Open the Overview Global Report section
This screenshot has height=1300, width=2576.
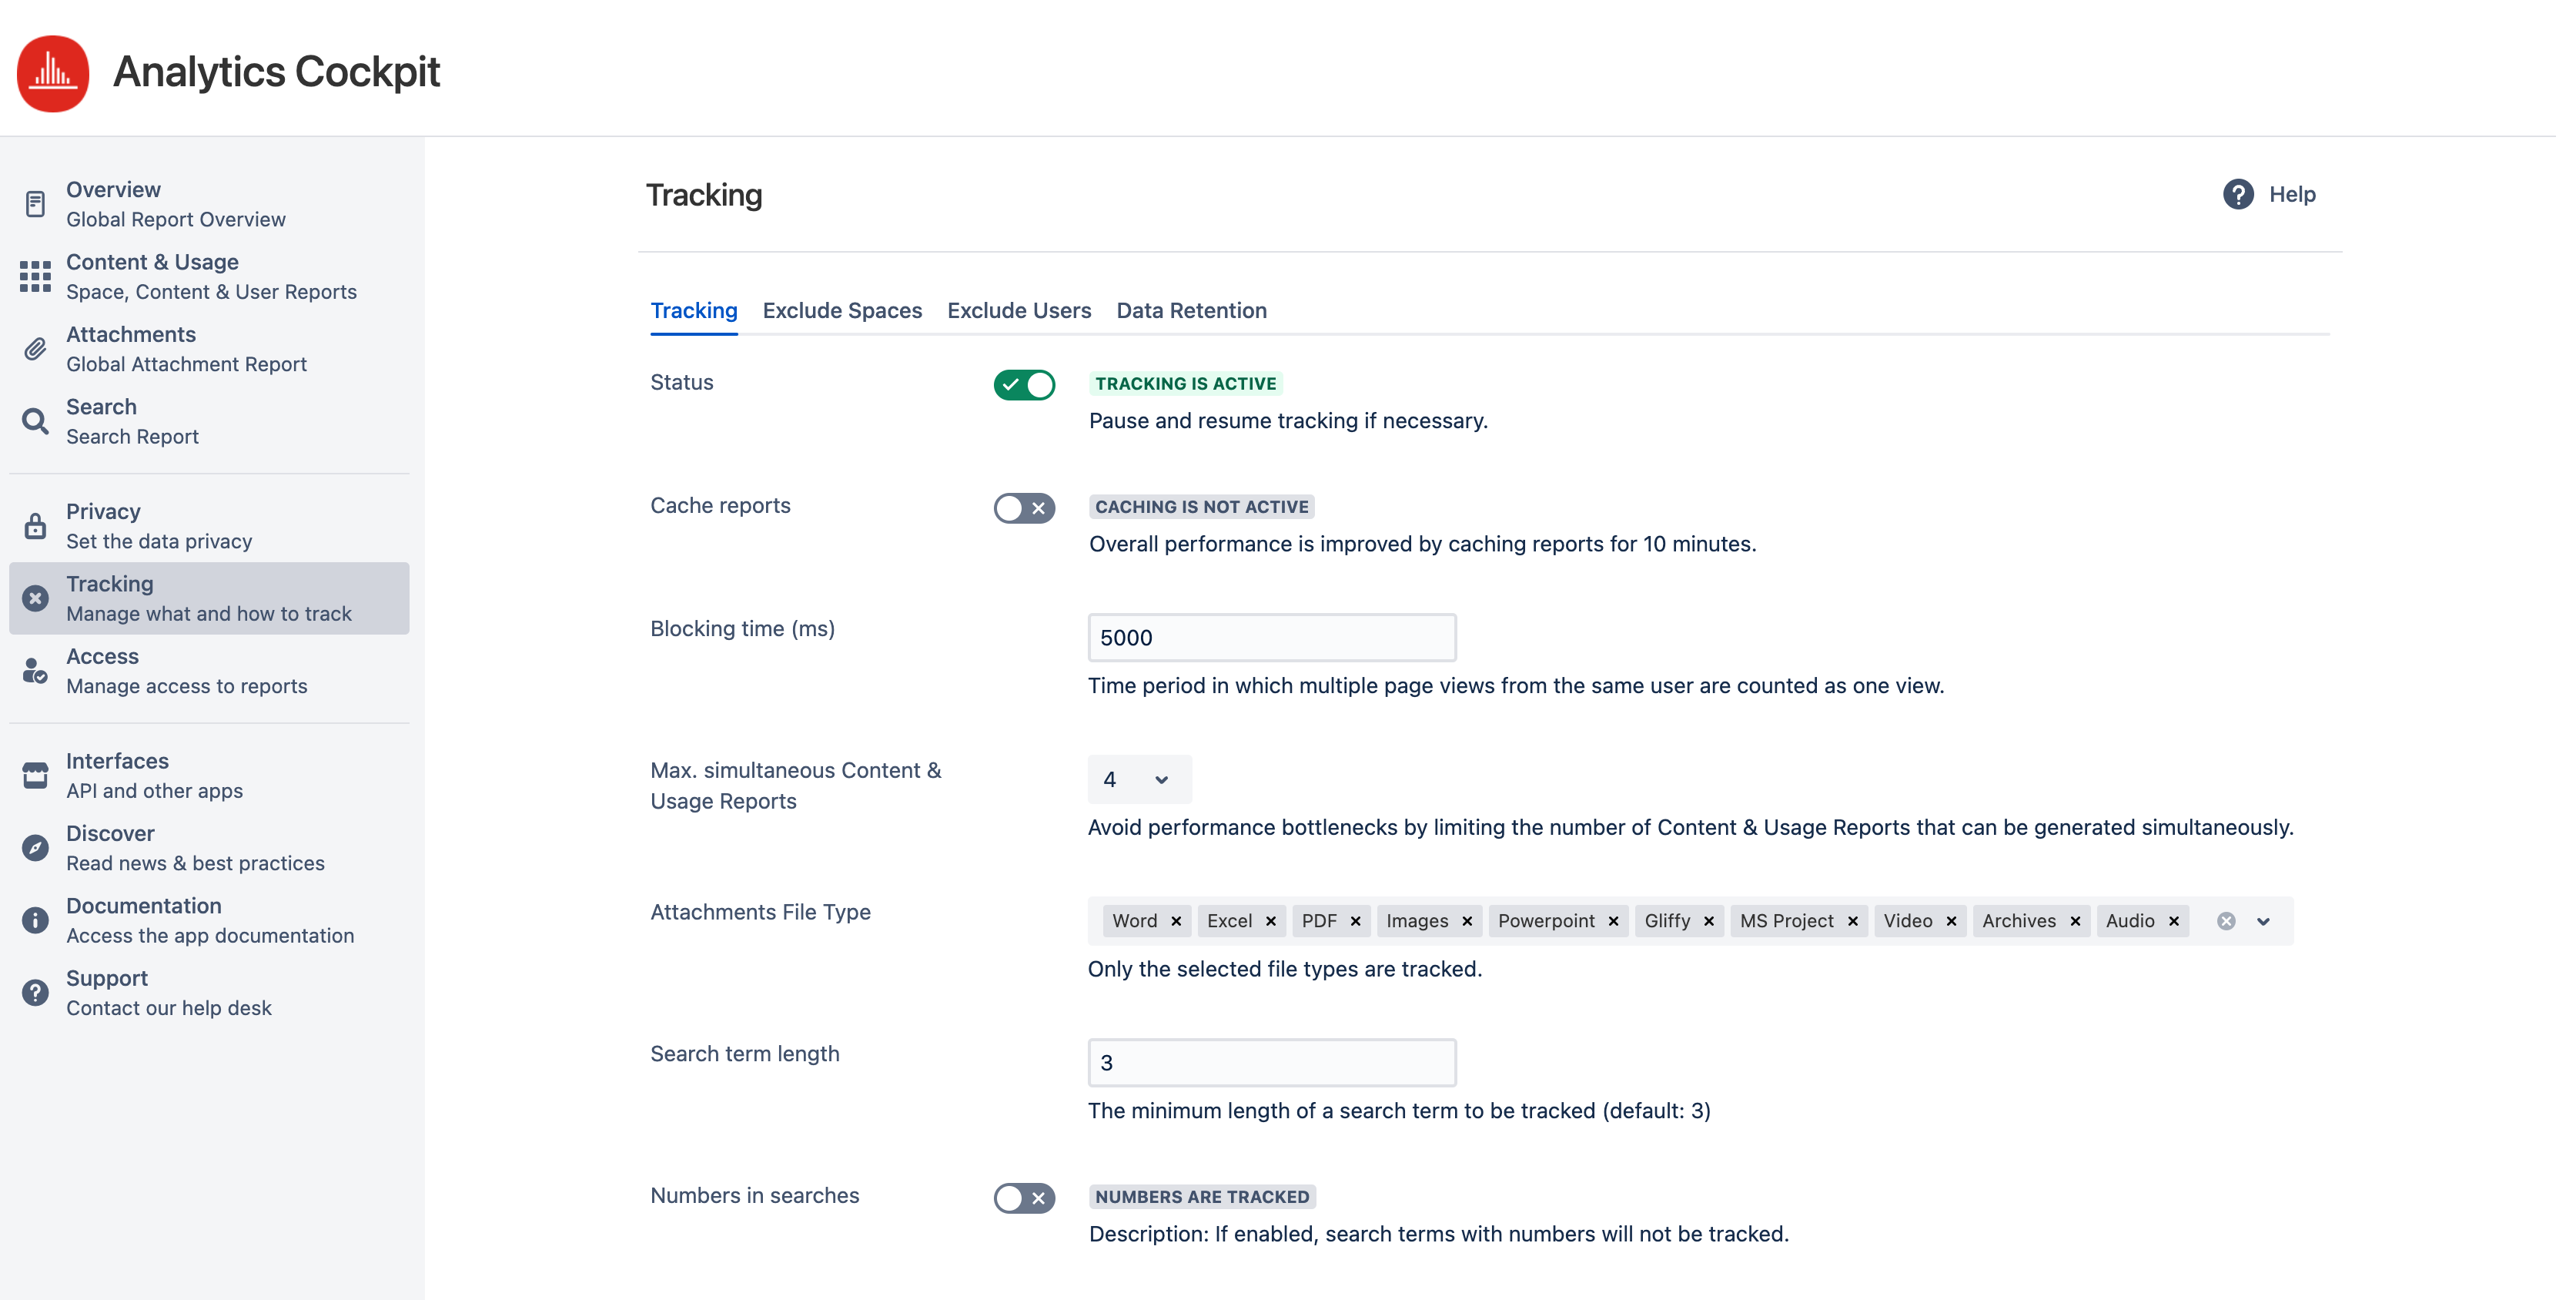pyautogui.click(x=35, y=203)
